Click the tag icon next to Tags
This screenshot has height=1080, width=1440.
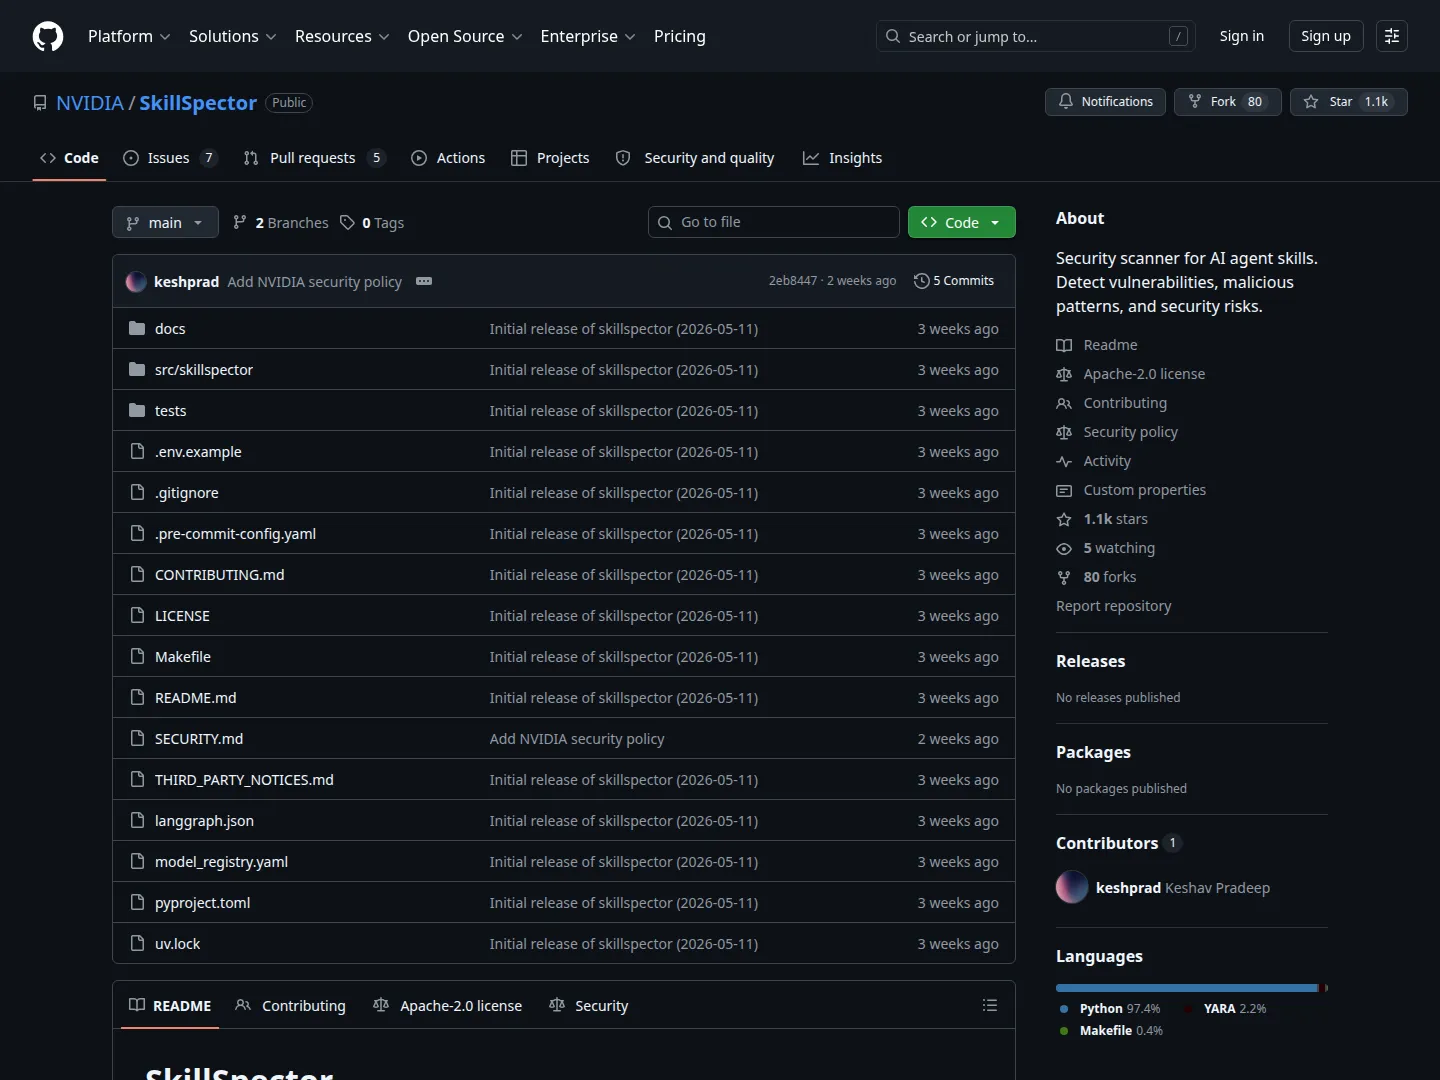347,222
